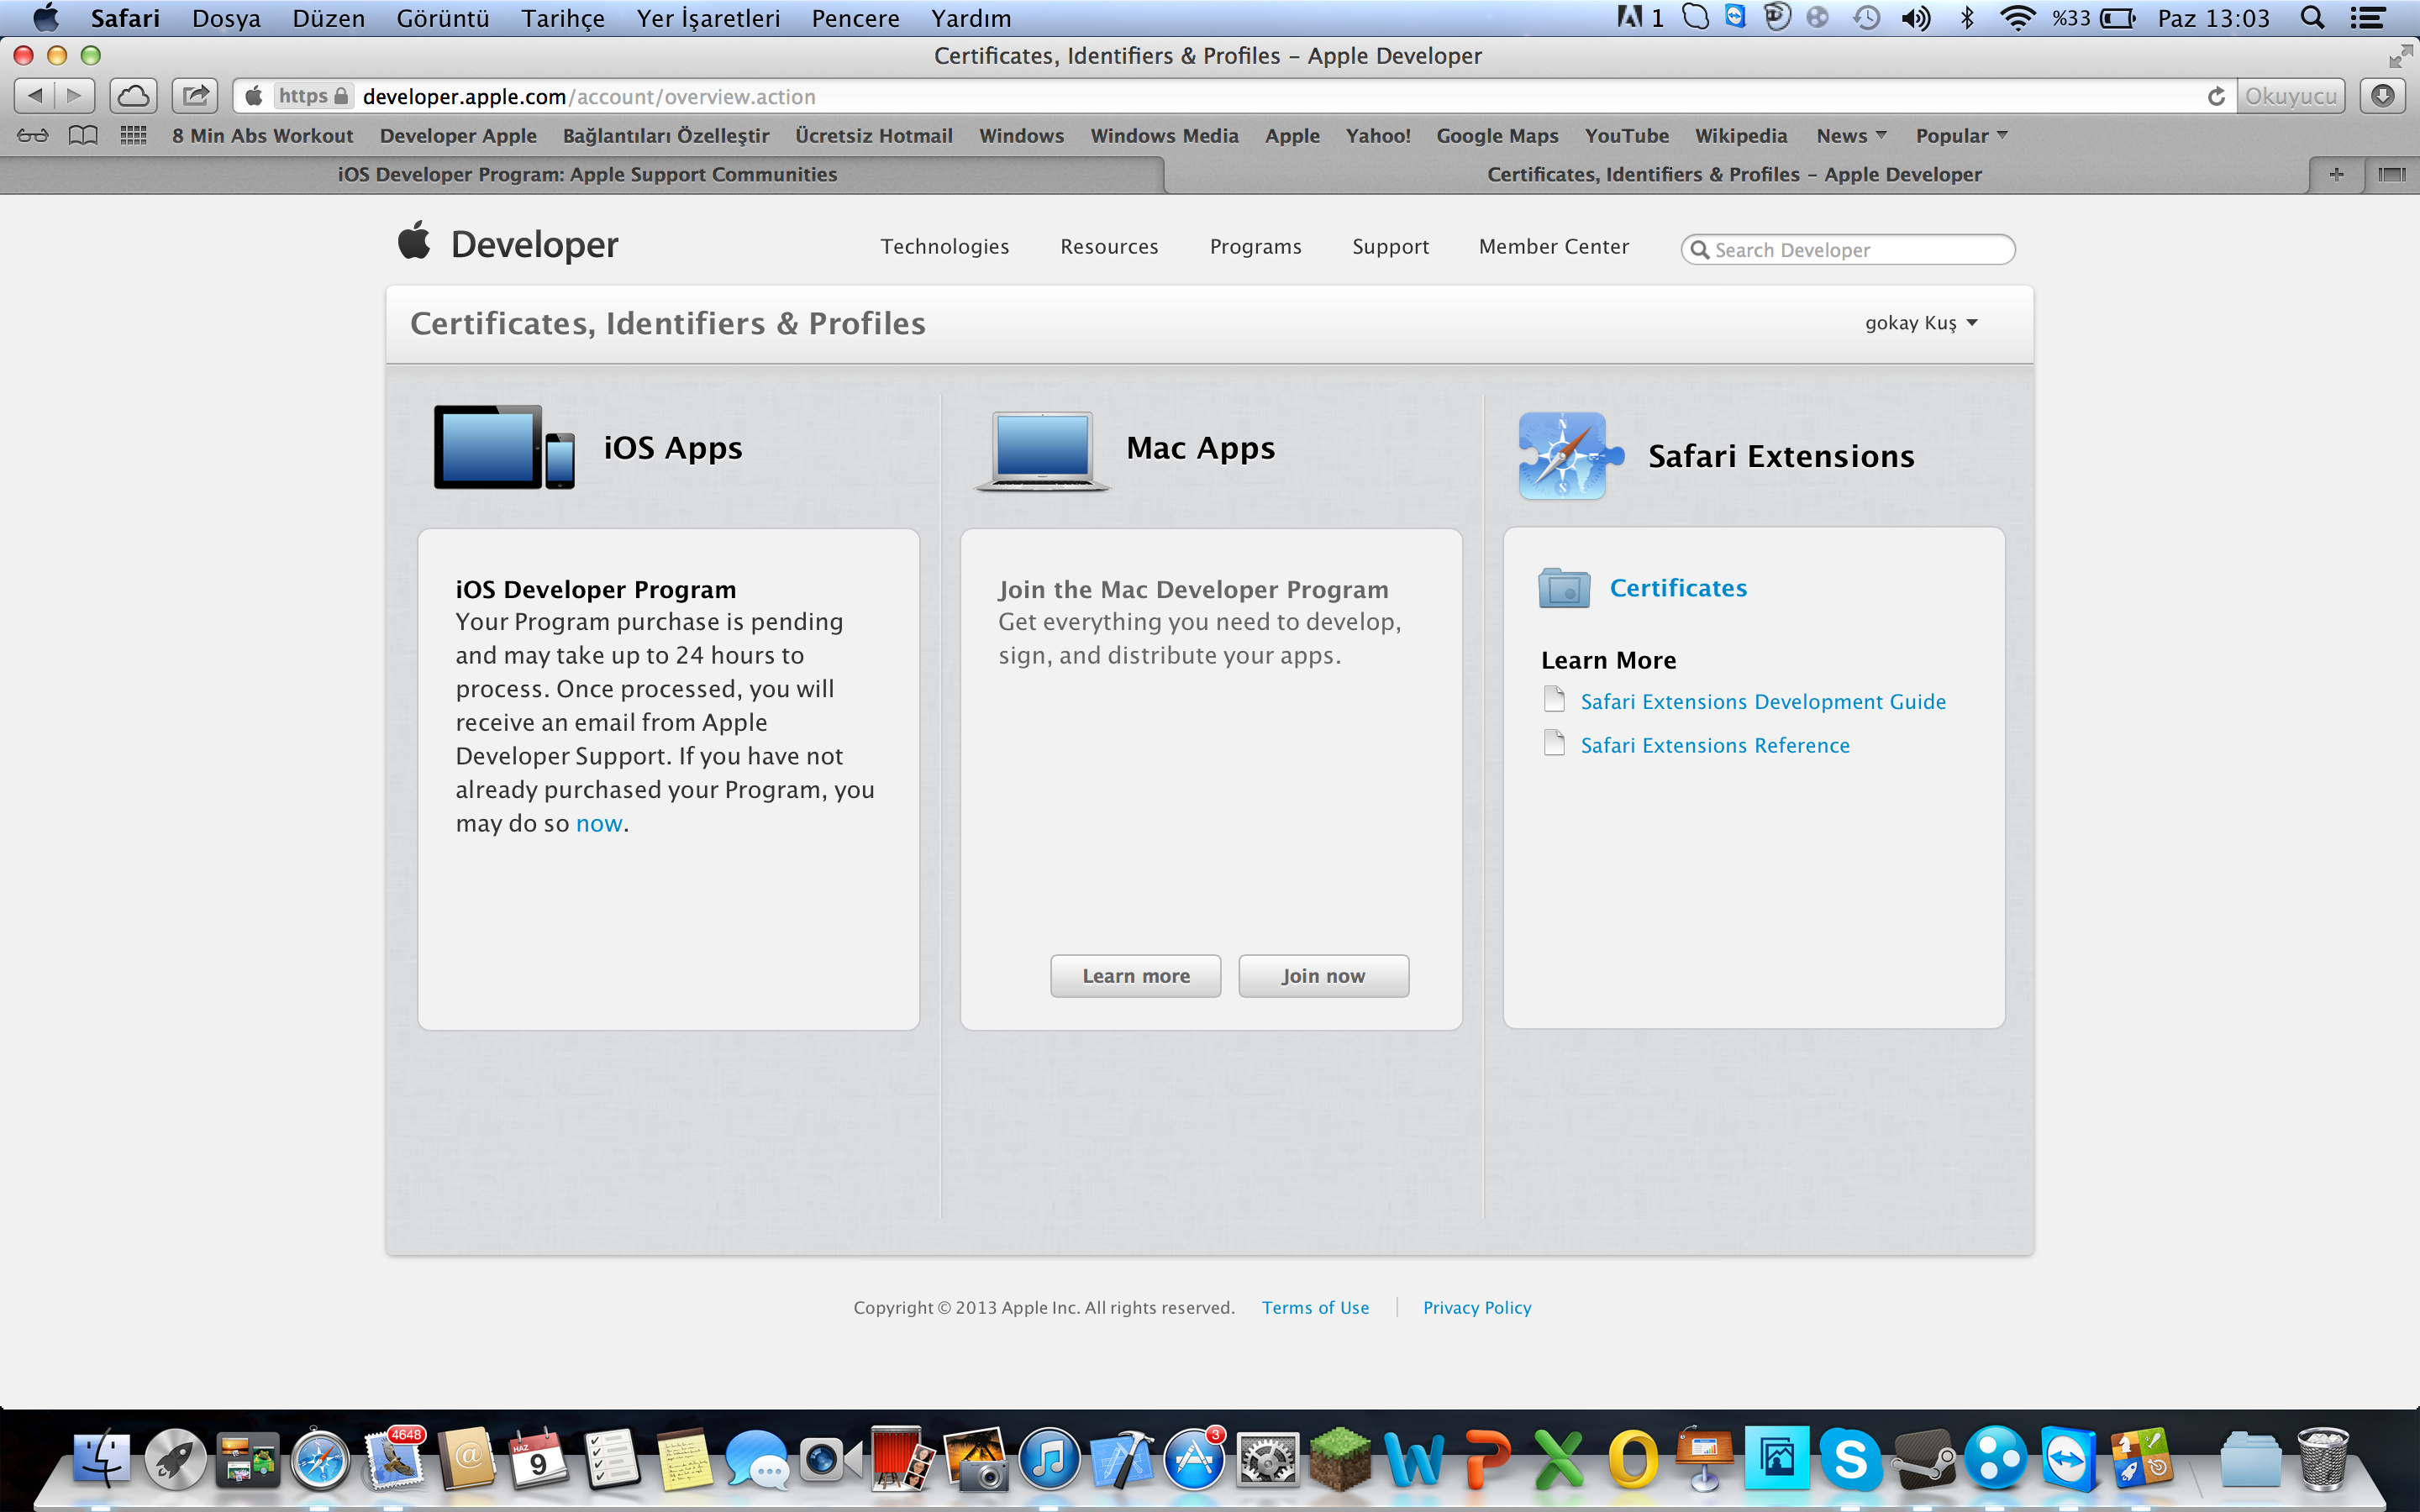This screenshot has width=2420, height=1512.
Task: Show Top Sites grid icon
Action: coord(133,135)
